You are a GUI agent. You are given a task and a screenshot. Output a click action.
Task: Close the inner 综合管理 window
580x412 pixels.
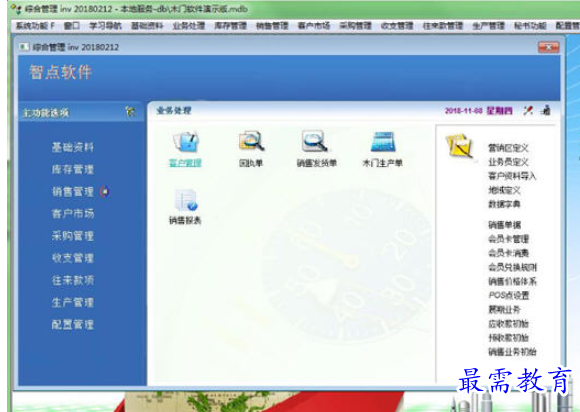pyautogui.click(x=548, y=47)
